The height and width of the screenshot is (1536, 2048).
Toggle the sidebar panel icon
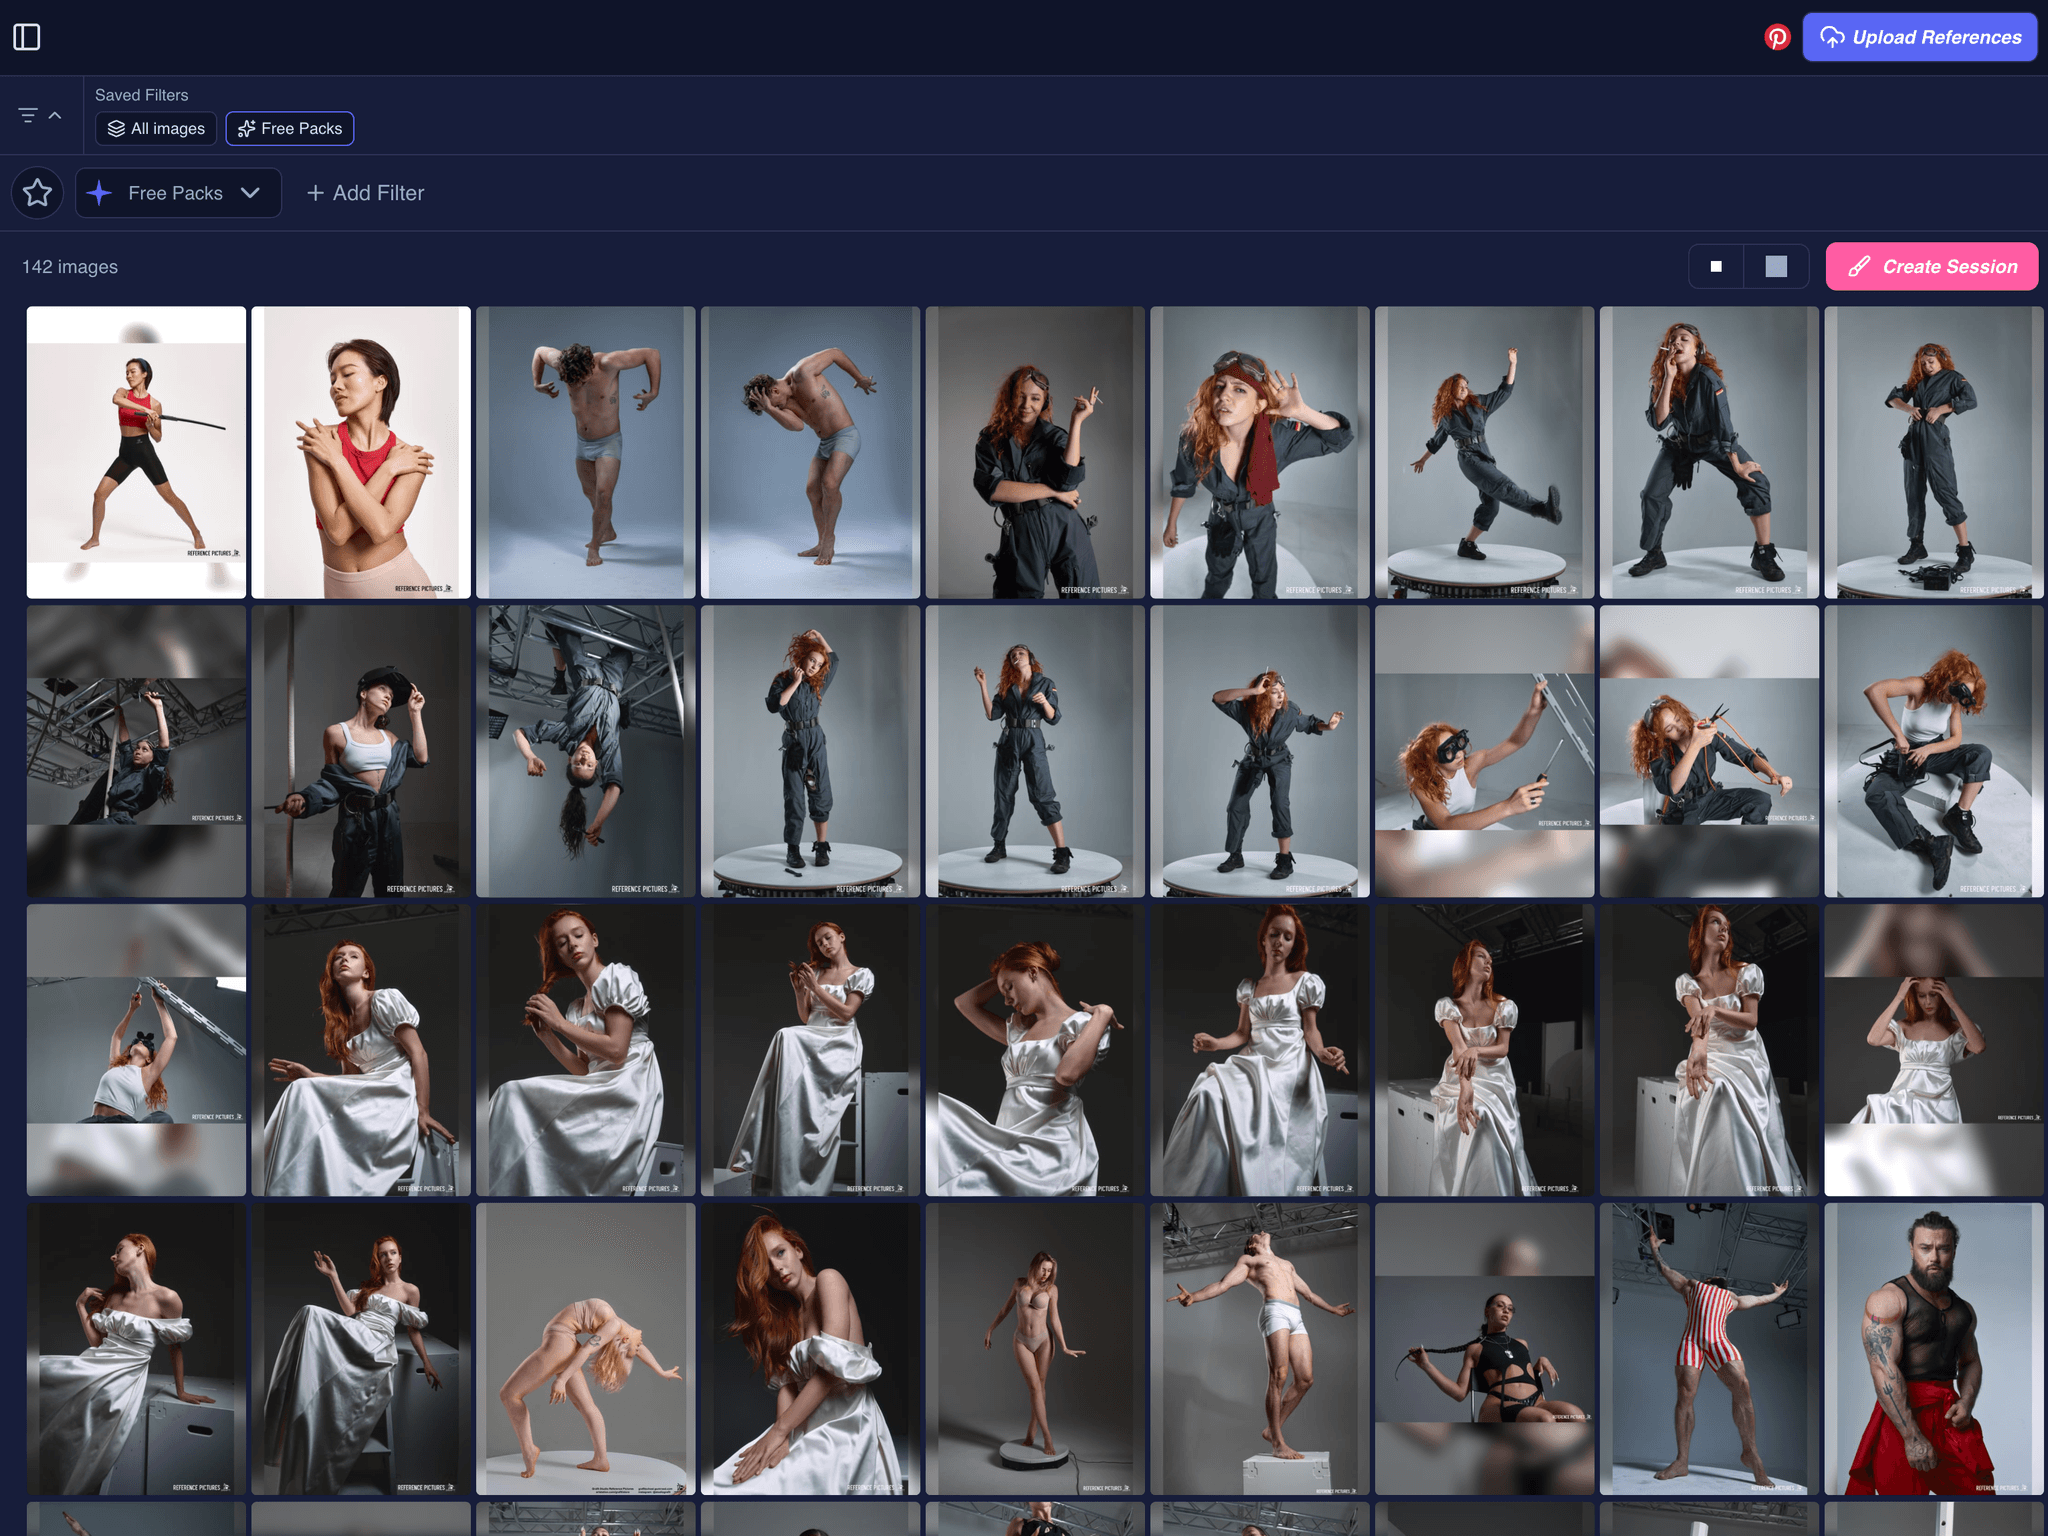pos(27,37)
